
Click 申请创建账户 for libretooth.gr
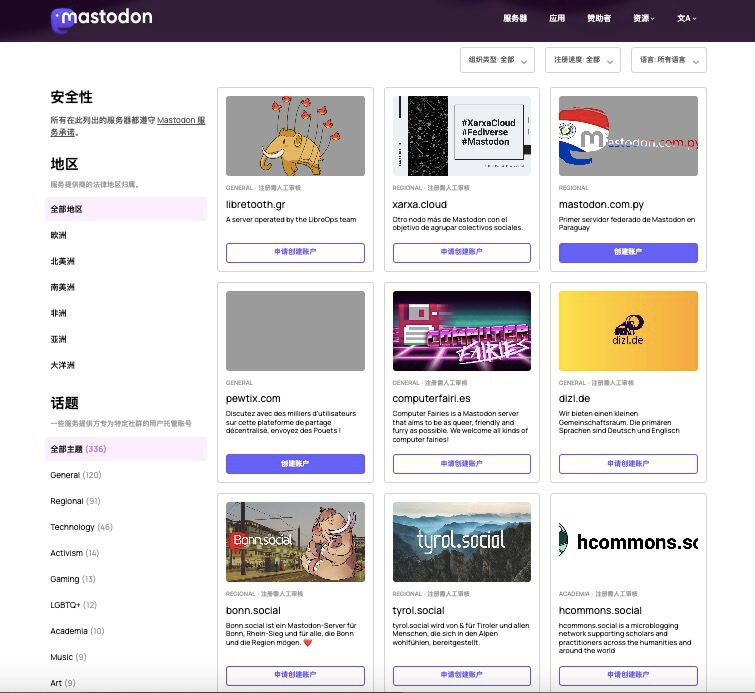click(295, 252)
